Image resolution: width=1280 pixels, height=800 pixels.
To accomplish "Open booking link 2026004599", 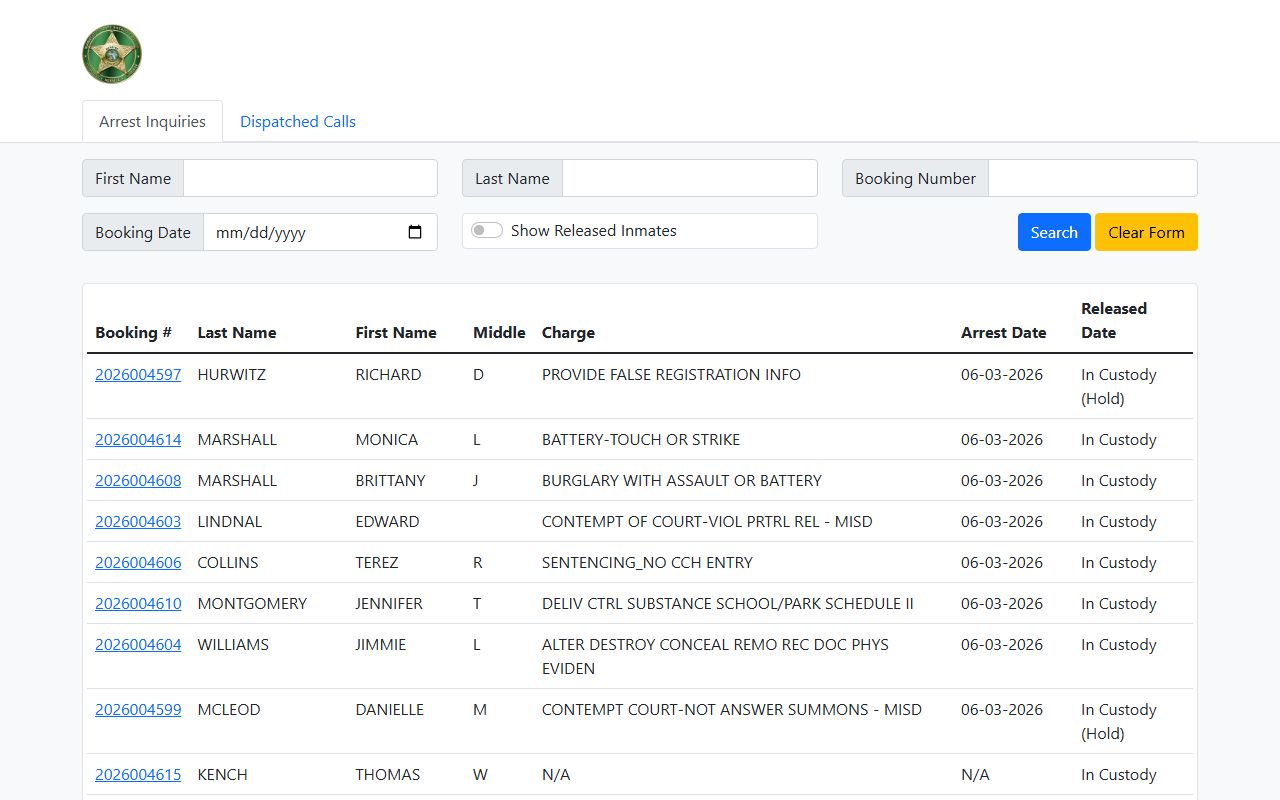I will [x=138, y=709].
